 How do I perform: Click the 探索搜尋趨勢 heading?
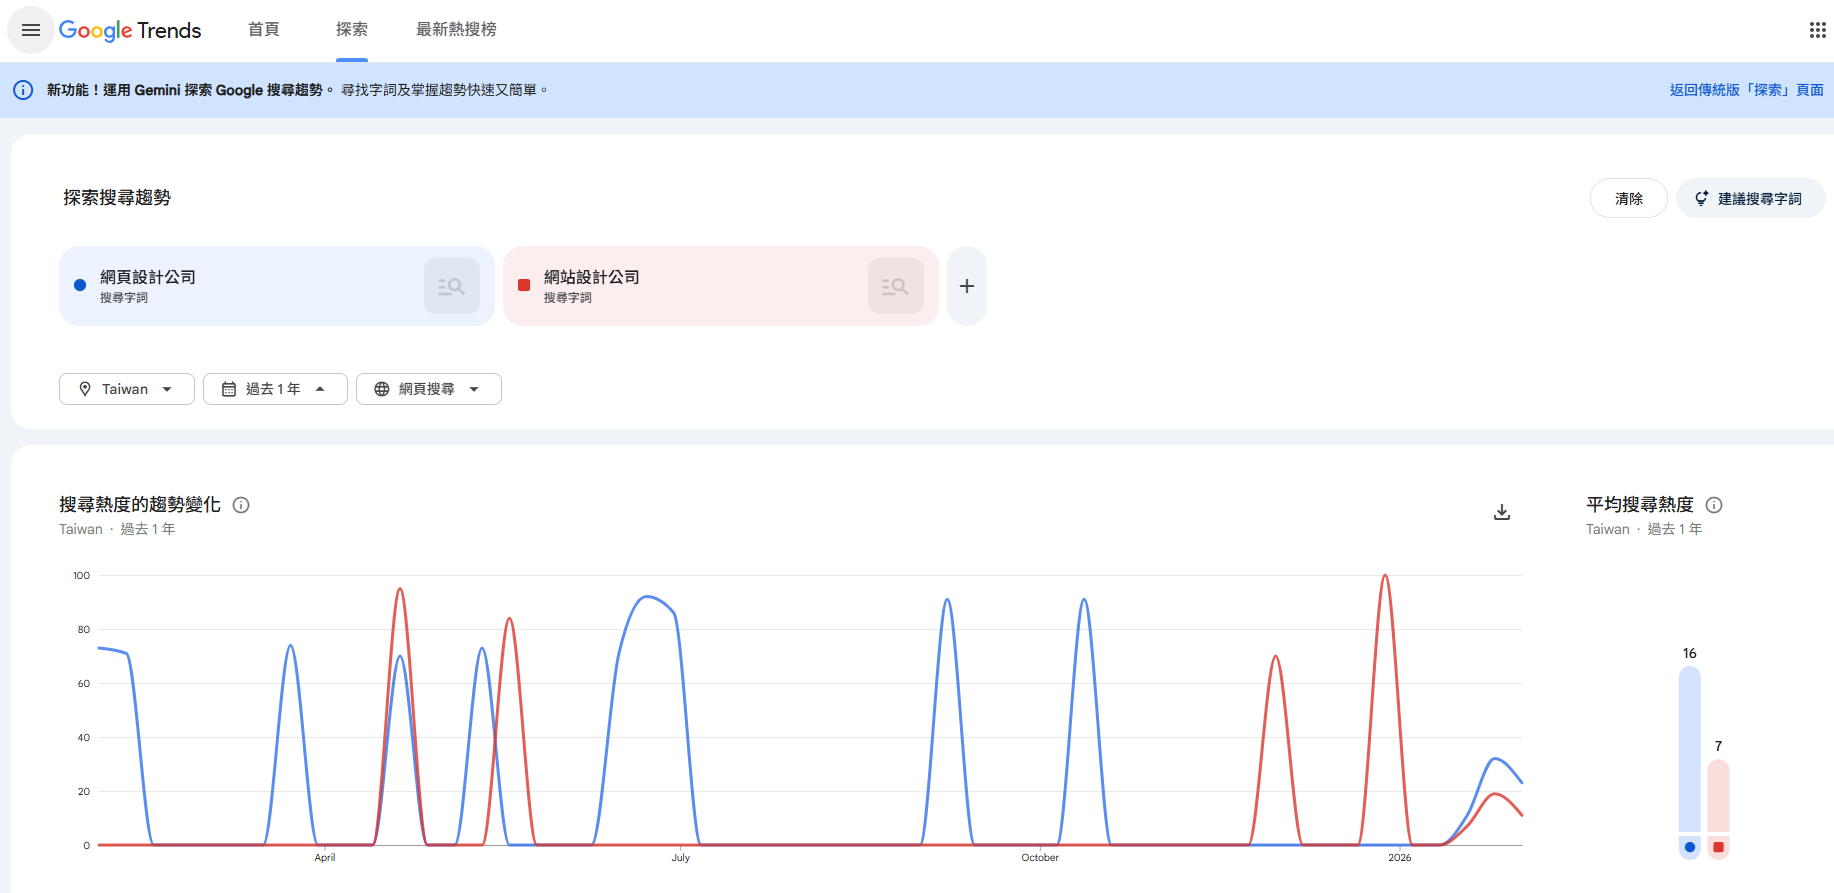pyautogui.click(x=117, y=198)
